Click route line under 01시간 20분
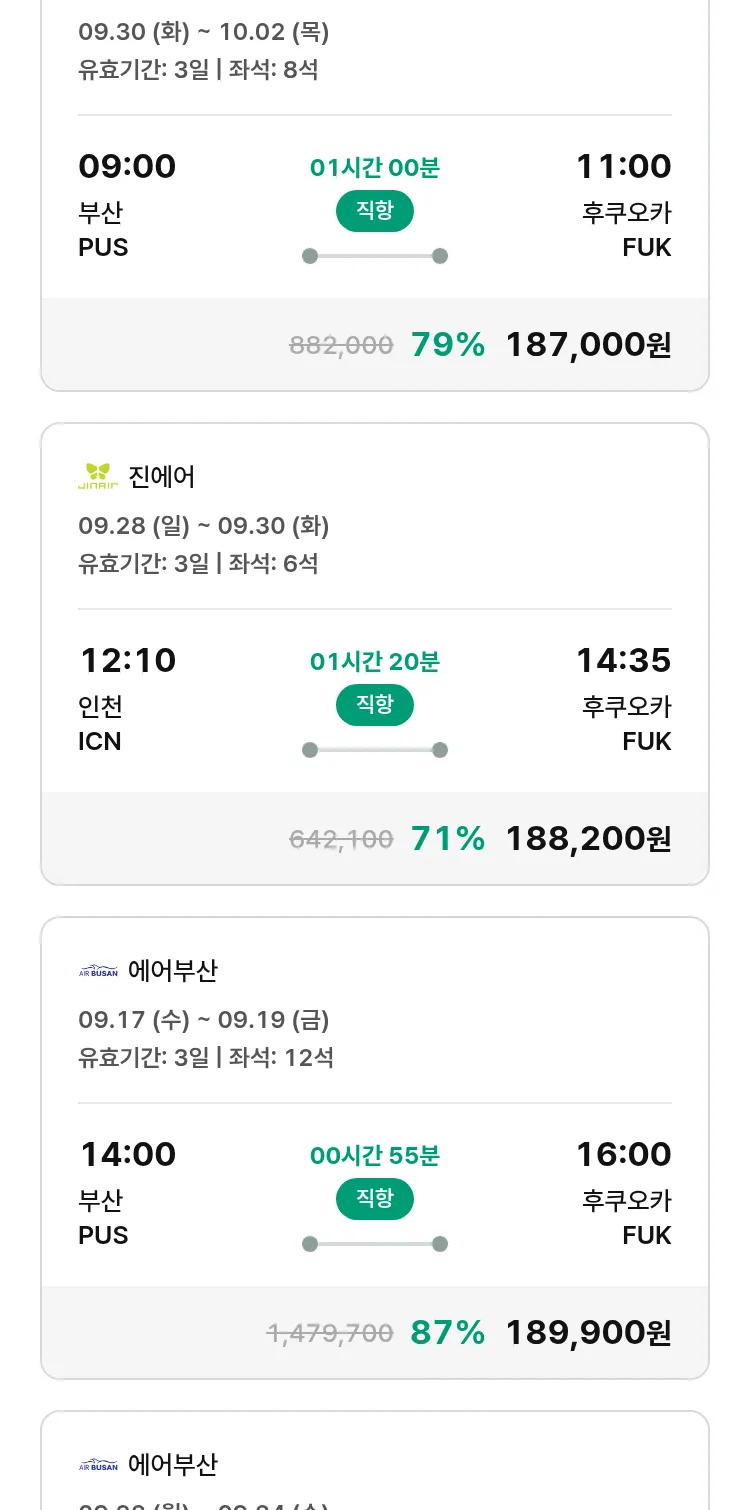This screenshot has height=1510, width=750. tap(374, 750)
